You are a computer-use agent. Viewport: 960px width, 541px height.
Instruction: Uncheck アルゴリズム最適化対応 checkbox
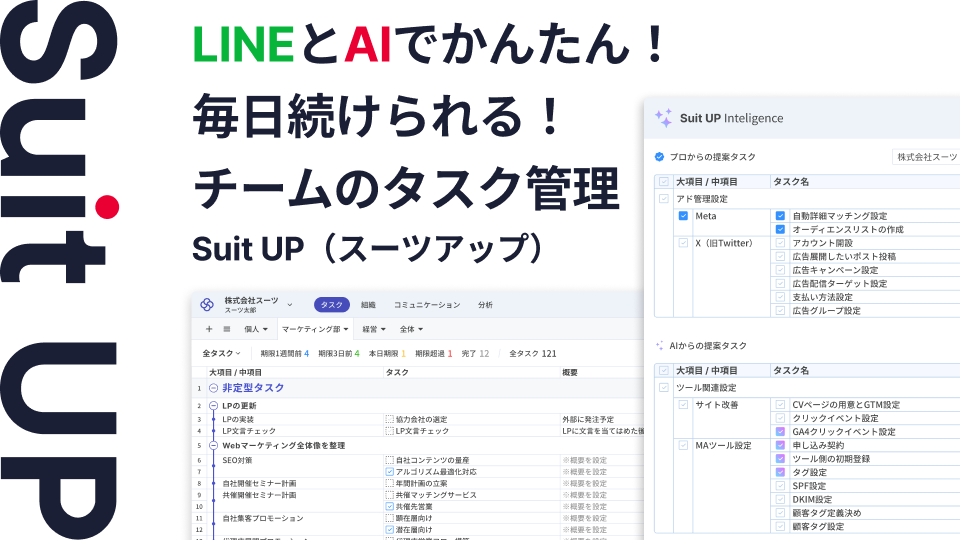click(389, 472)
